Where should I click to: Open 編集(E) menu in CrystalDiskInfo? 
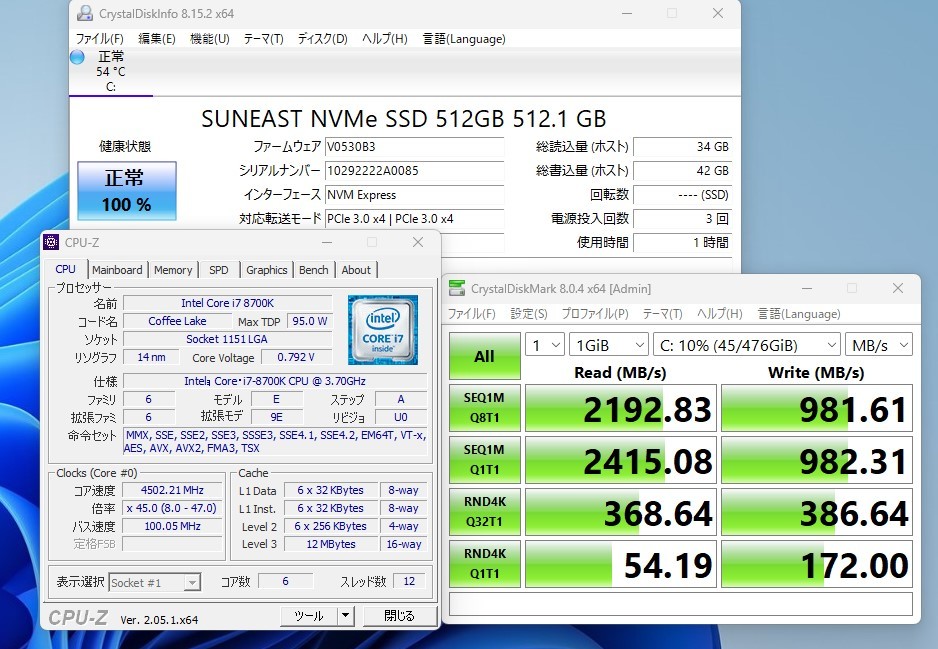(x=157, y=39)
